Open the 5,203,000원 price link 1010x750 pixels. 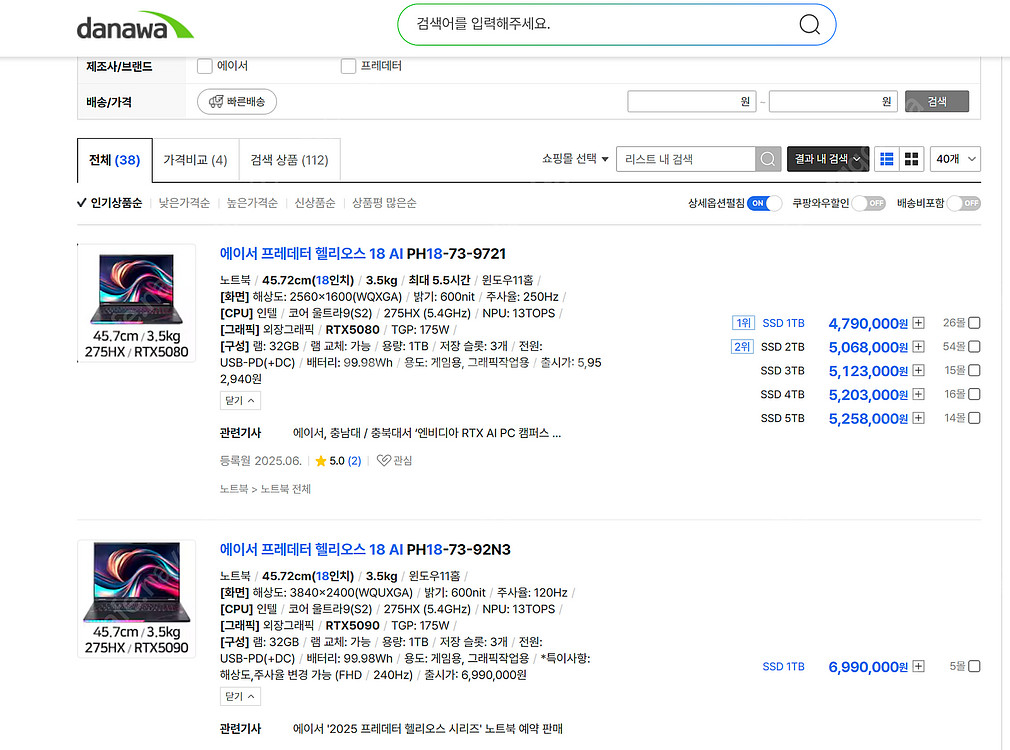click(868, 395)
